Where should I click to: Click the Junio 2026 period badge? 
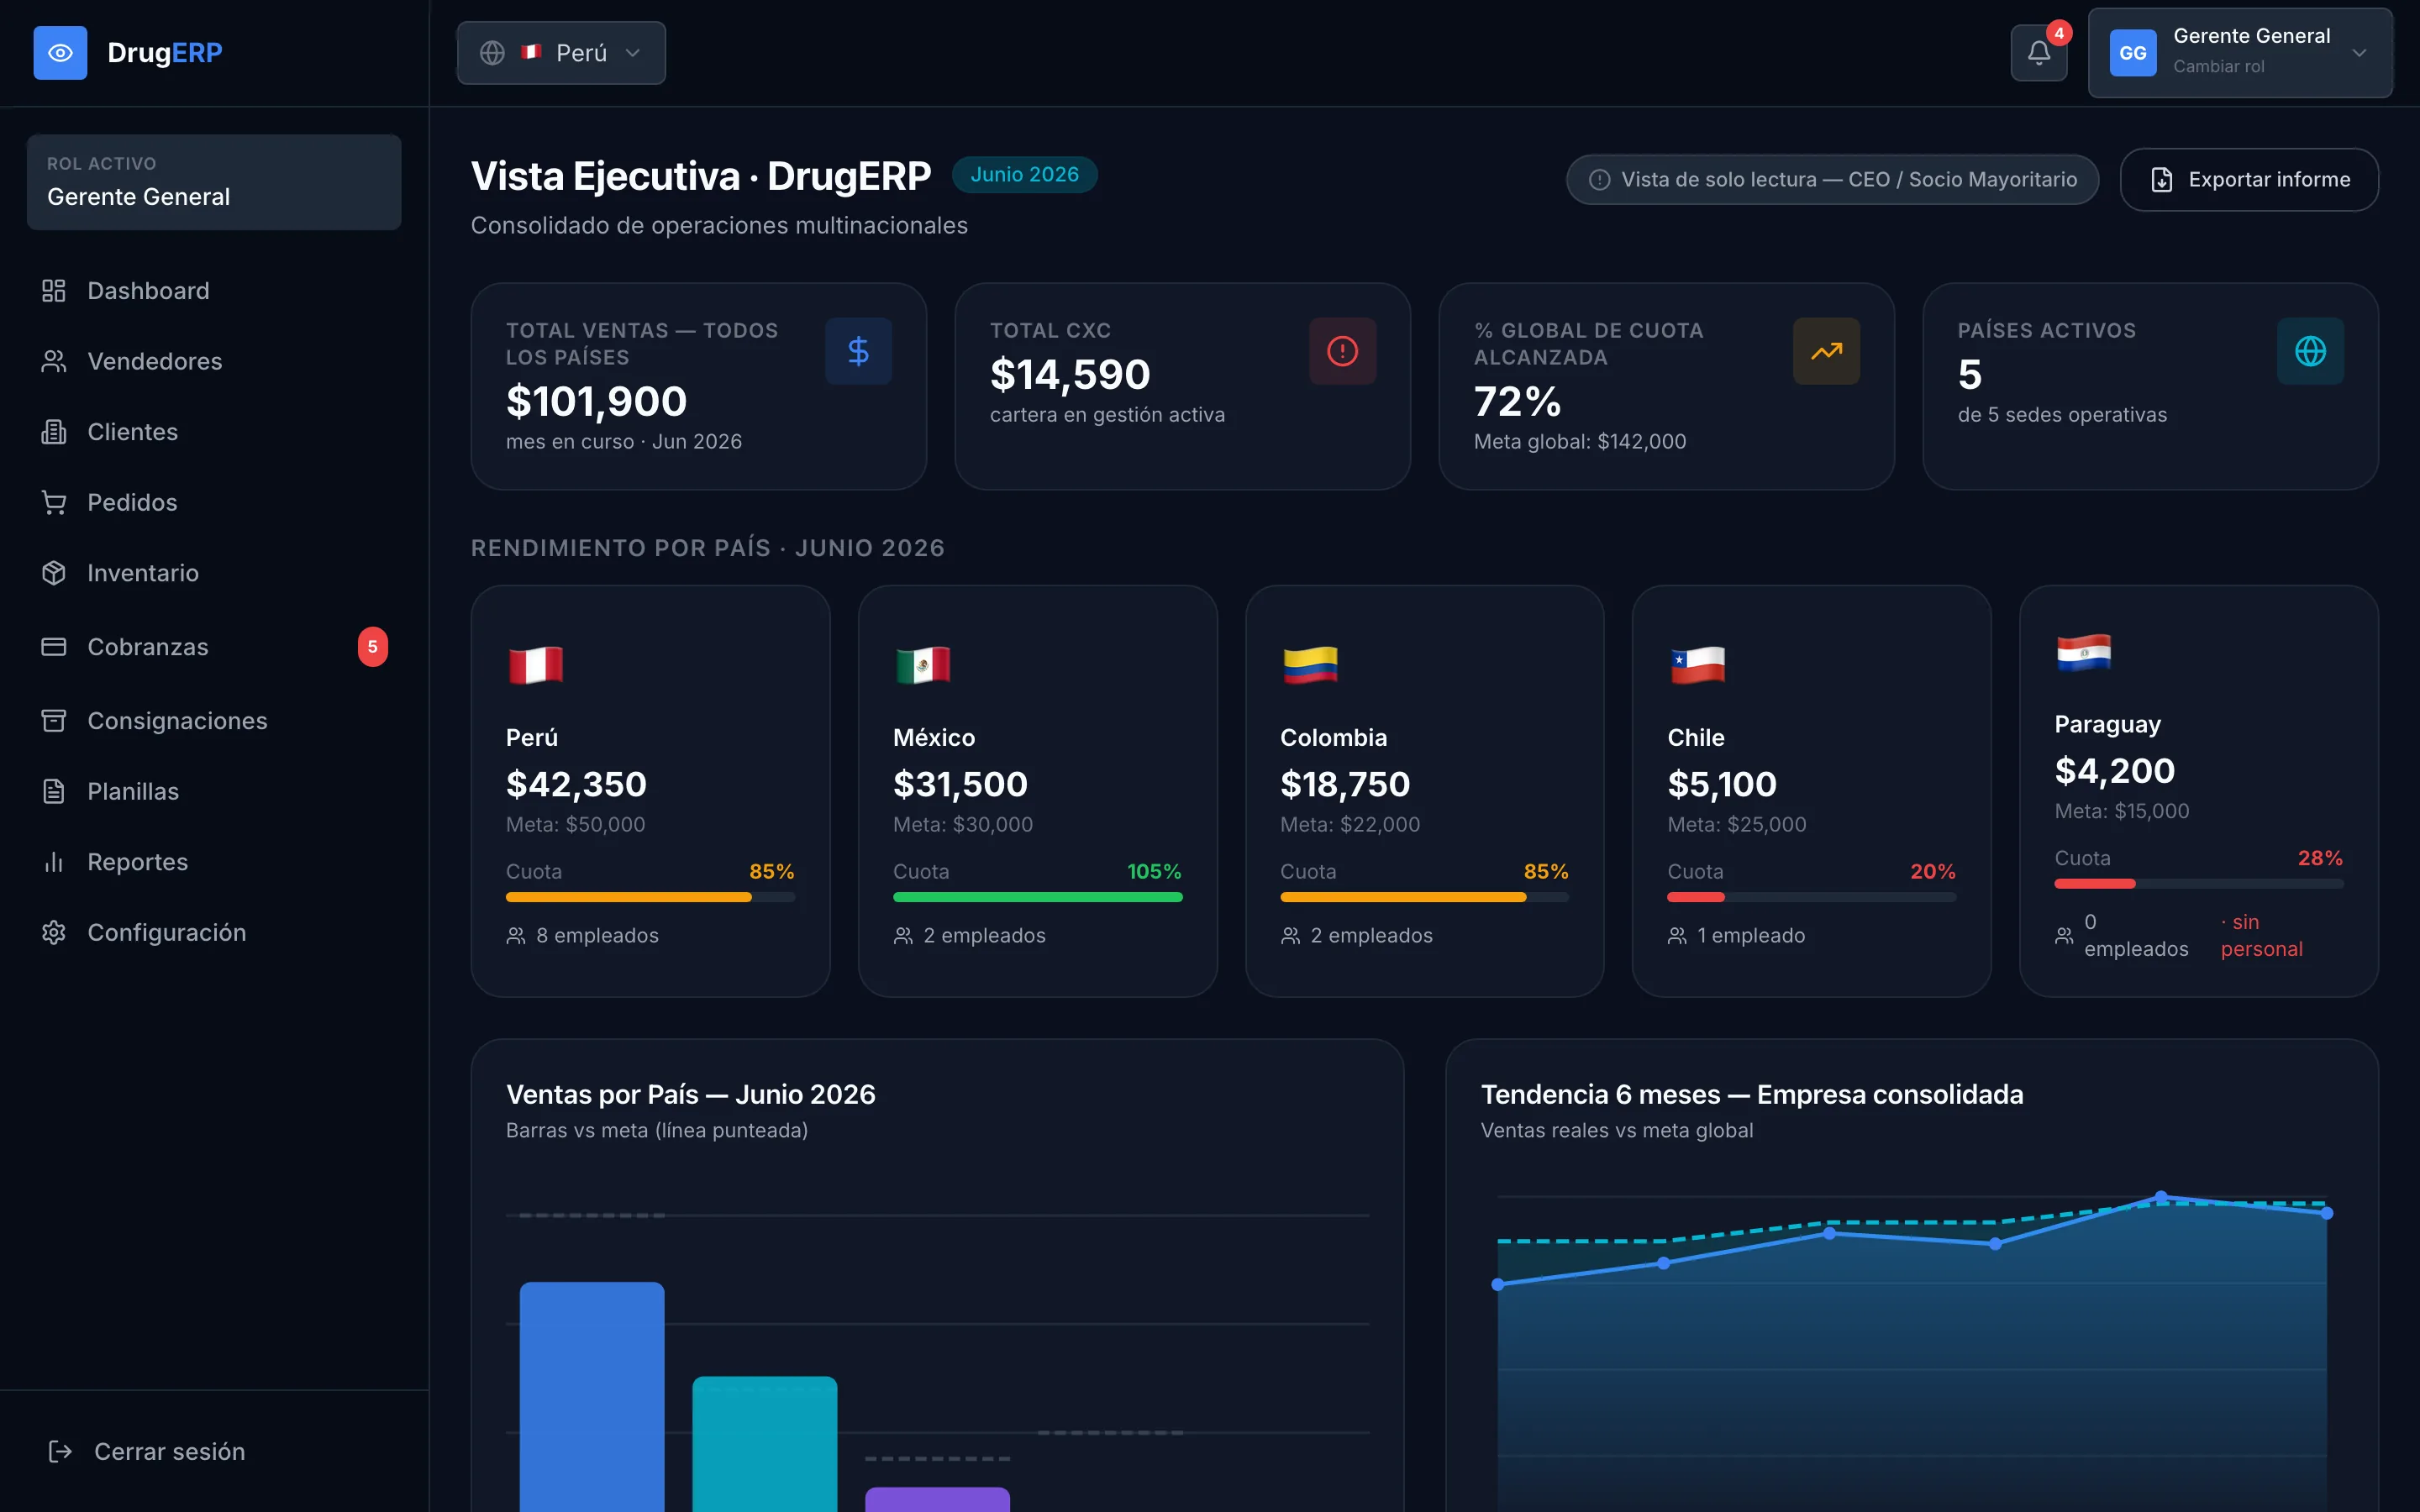[1024, 175]
